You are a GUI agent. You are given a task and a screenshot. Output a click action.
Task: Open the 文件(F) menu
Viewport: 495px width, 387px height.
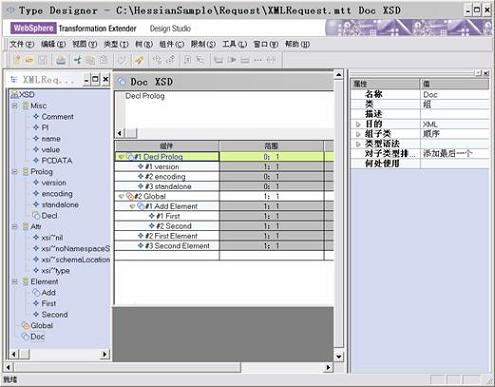tap(22, 44)
